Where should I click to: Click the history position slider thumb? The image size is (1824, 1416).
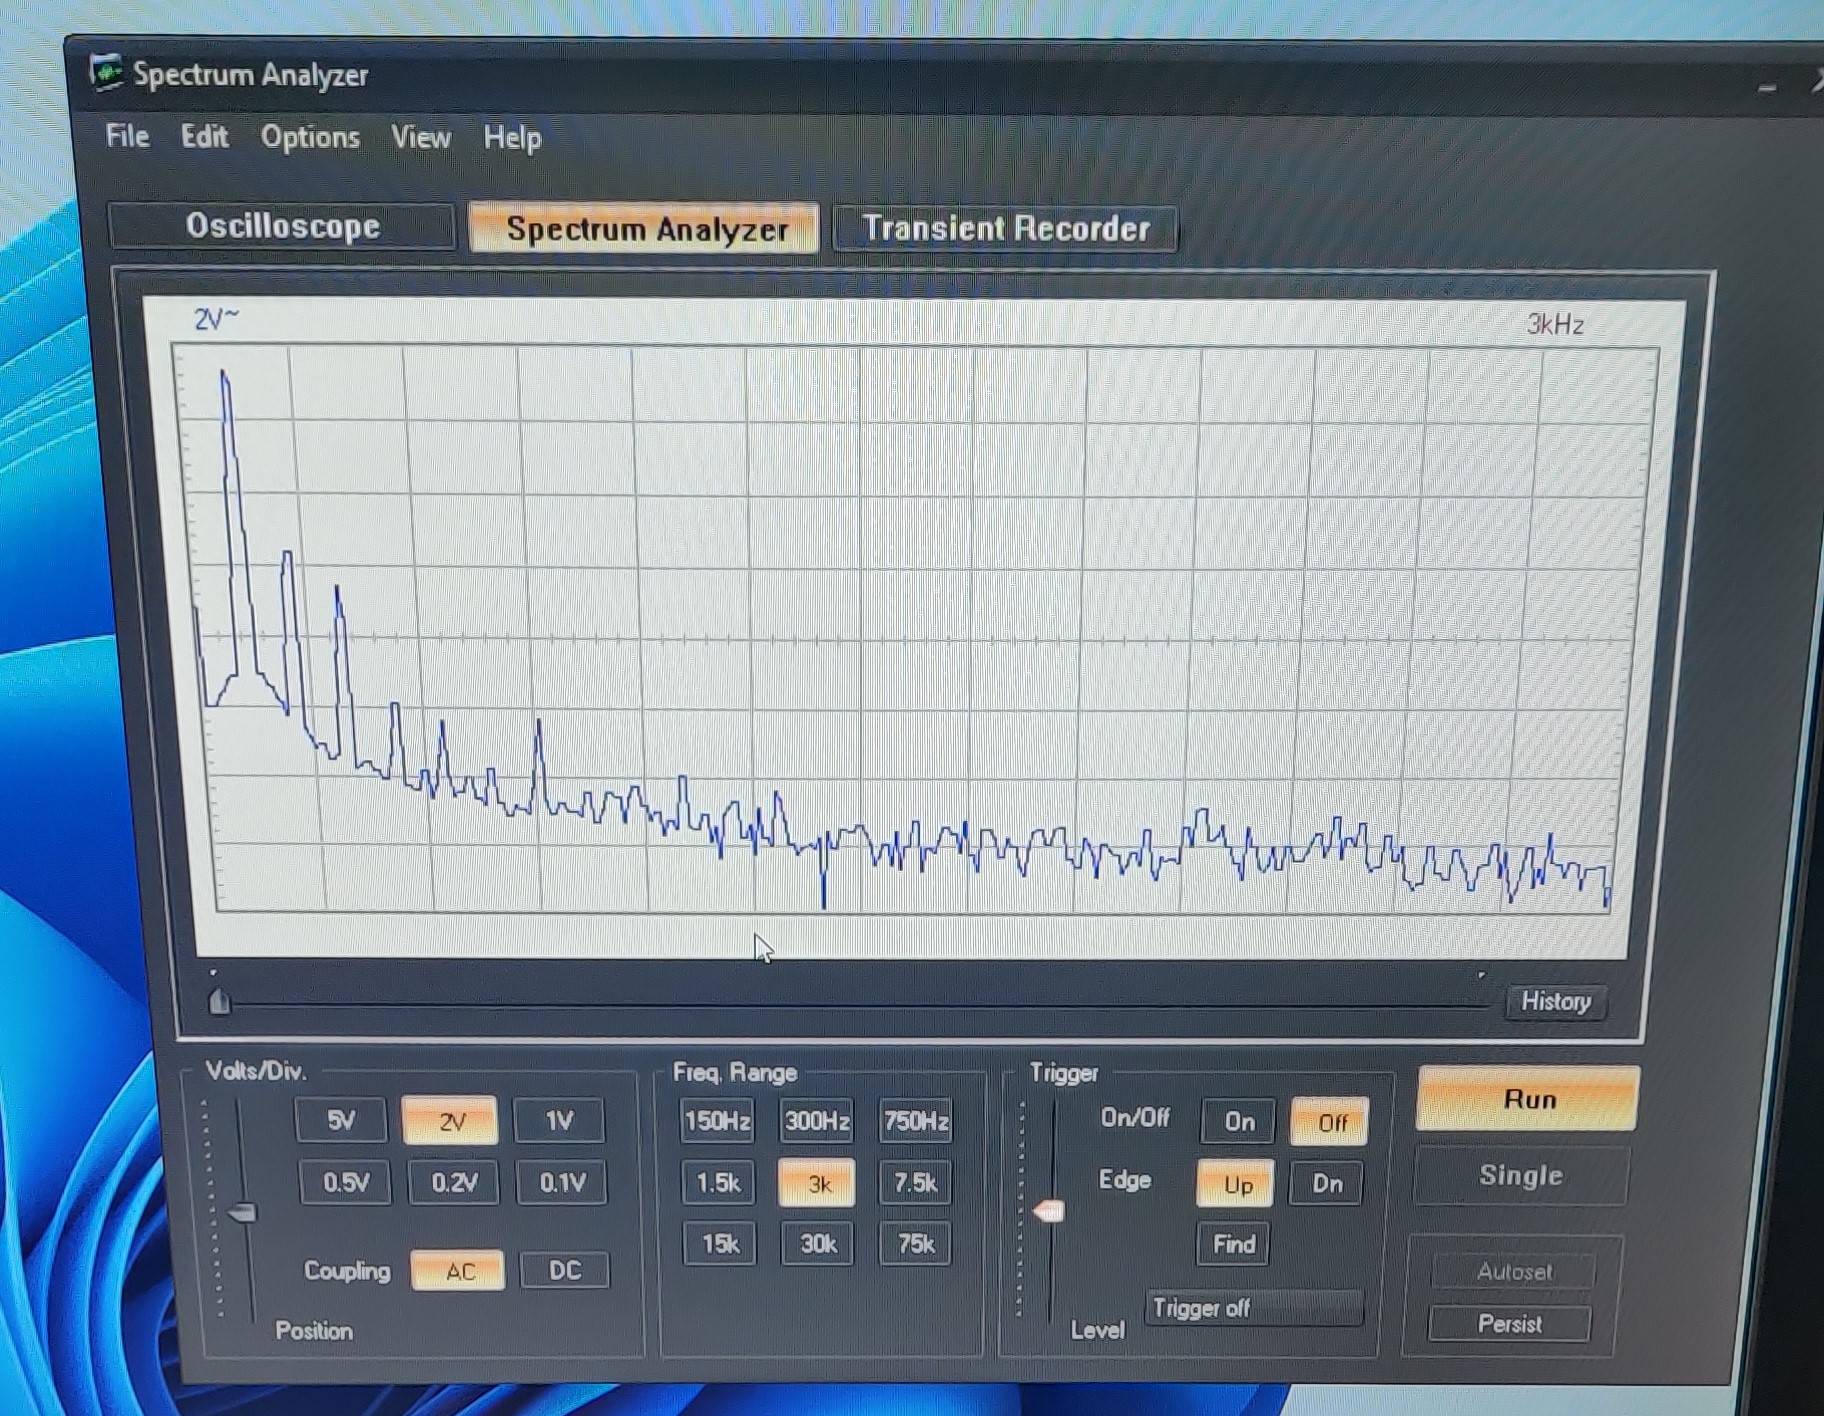(219, 1001)
